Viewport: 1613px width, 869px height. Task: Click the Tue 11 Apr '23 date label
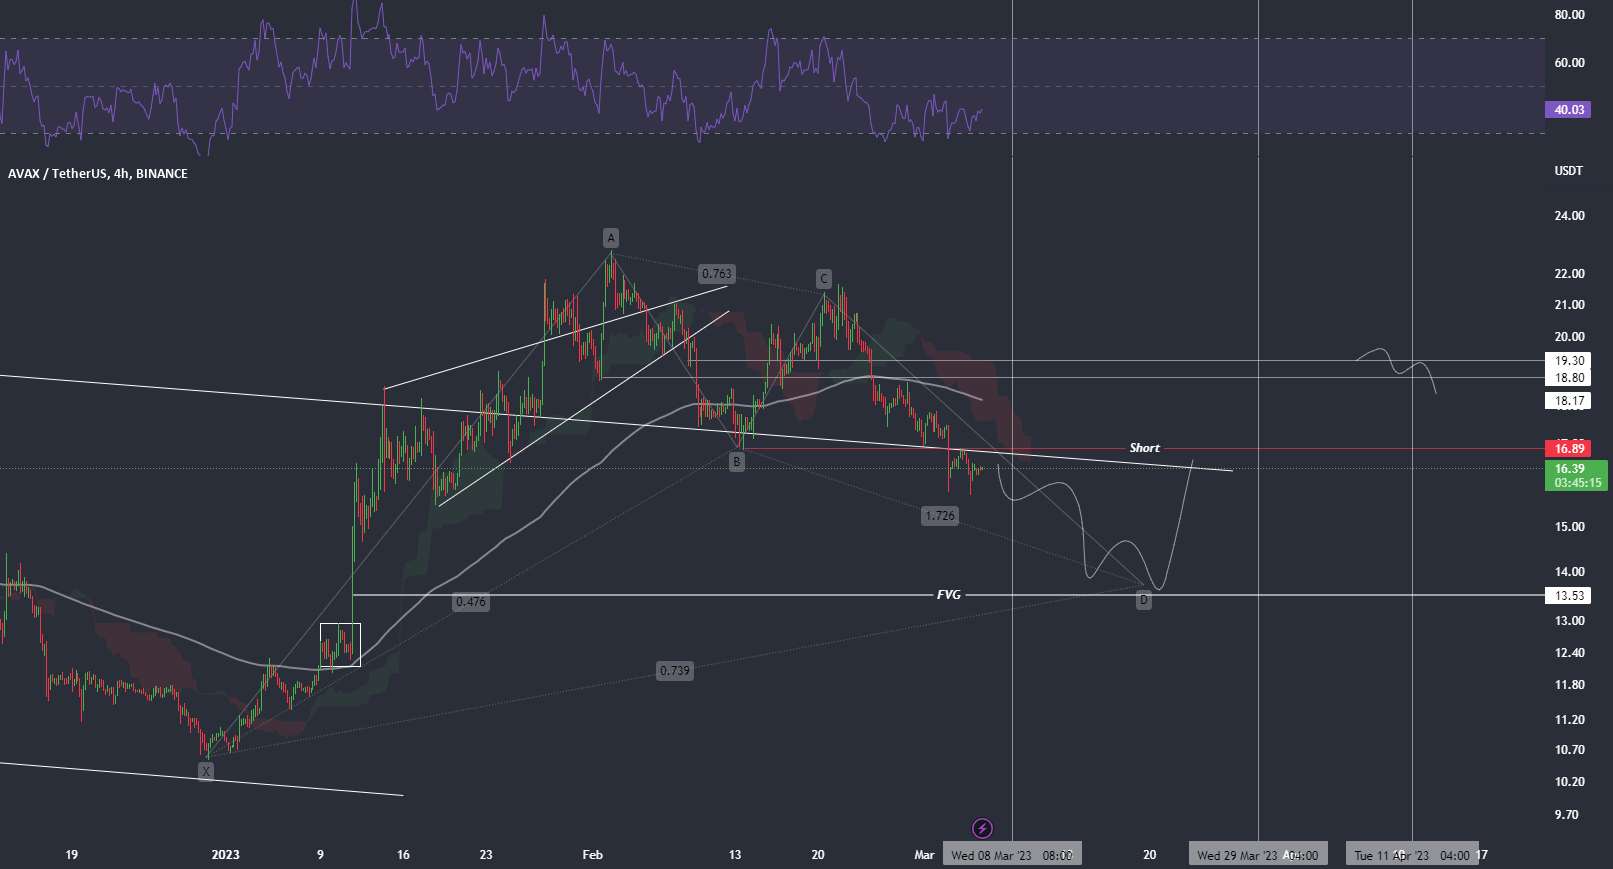click(1412, 856)
